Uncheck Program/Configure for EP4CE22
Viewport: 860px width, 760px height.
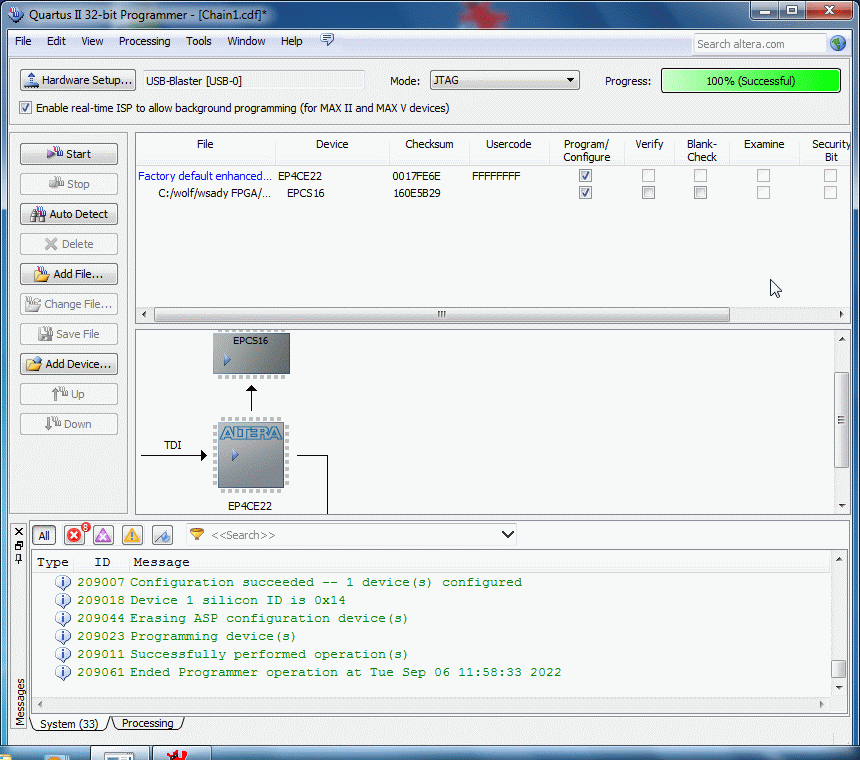[585, 176]
